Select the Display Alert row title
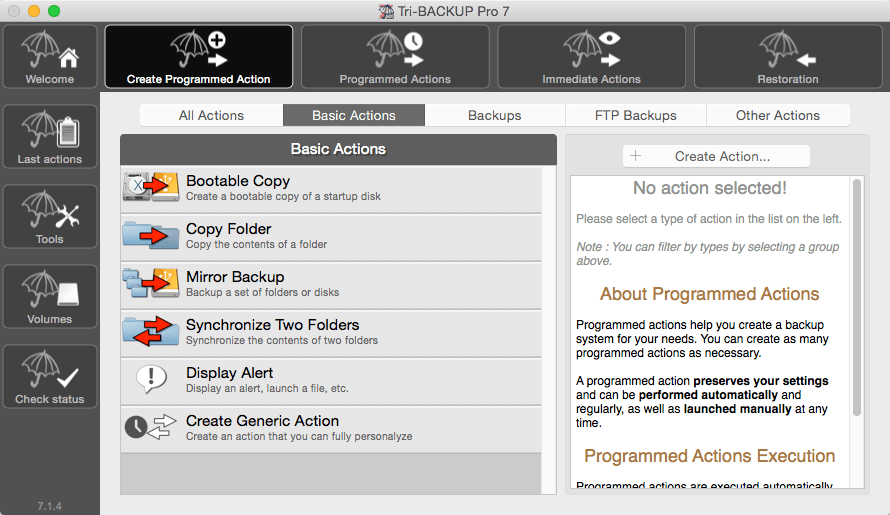 click(x=229, y=372)
